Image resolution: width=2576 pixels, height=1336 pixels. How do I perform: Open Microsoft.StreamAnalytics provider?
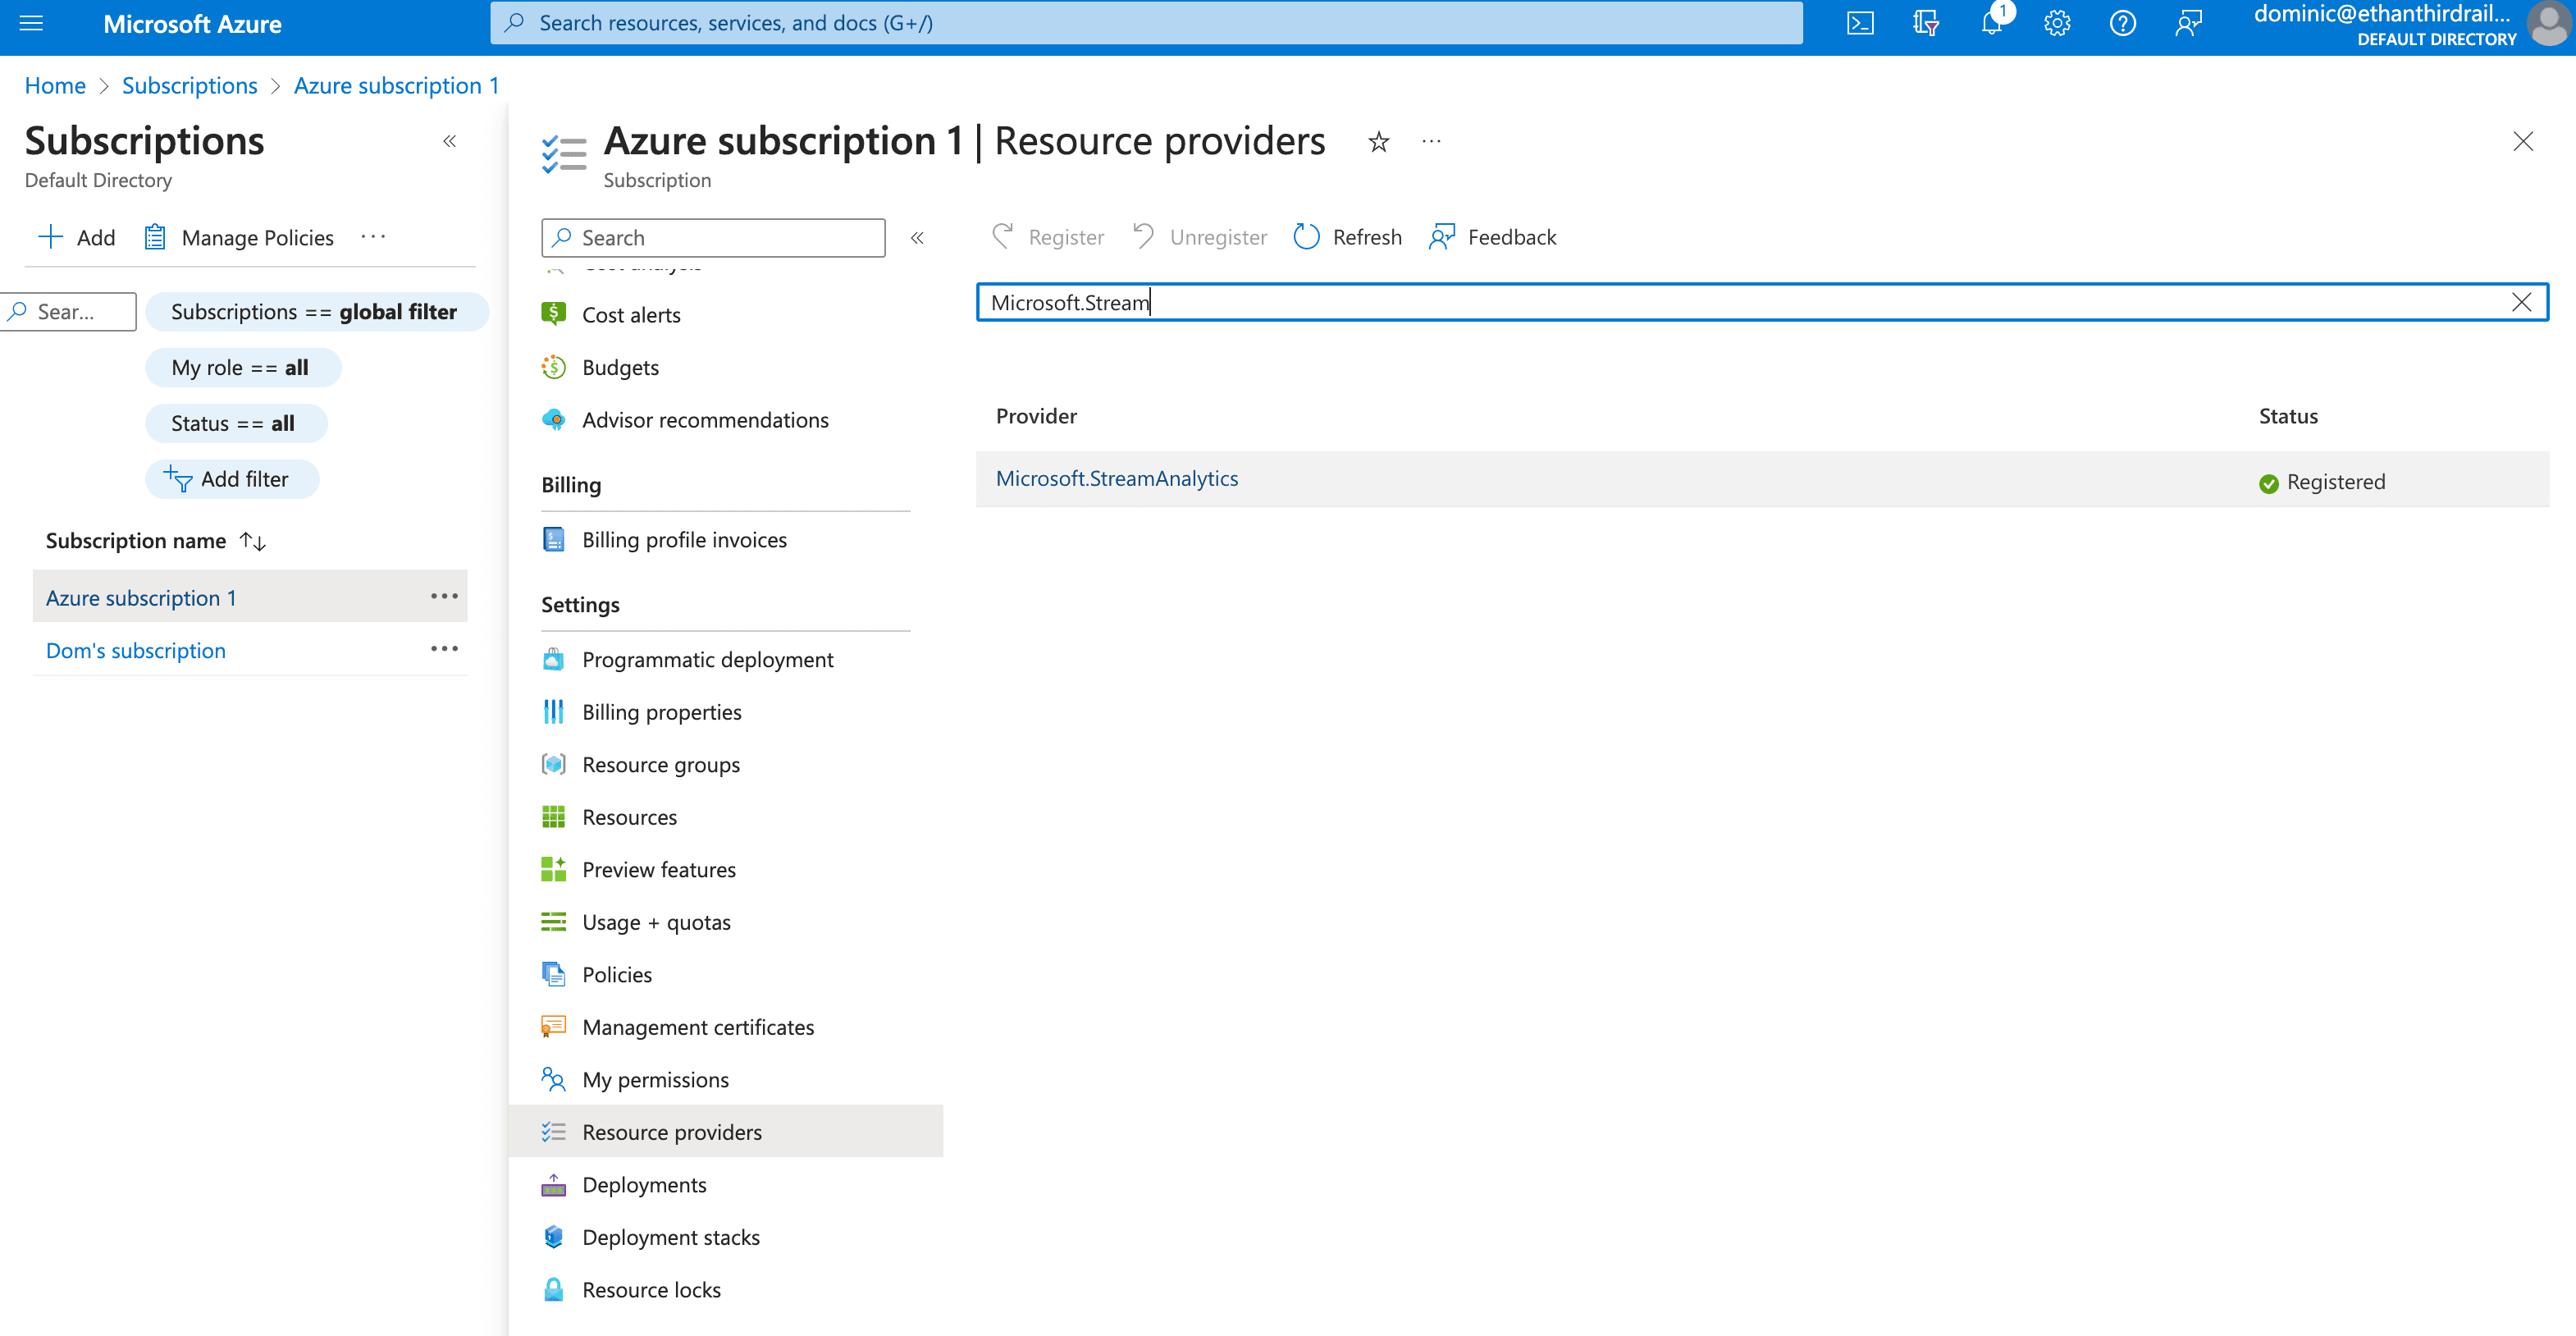click(1117, 479)
